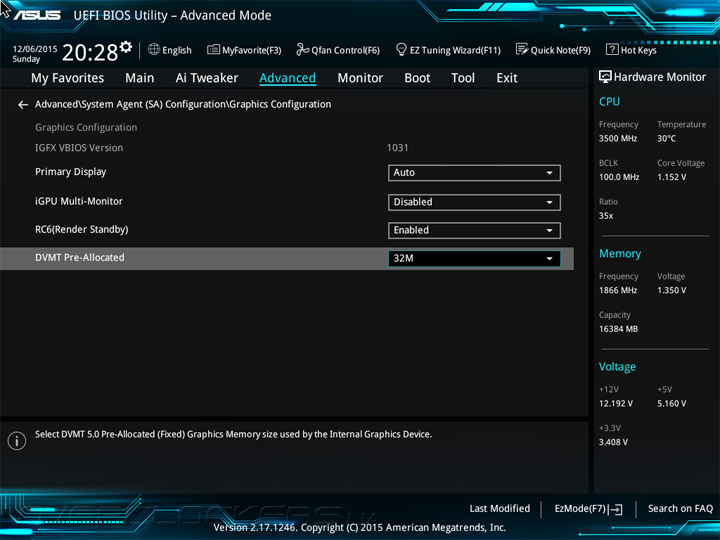This screenshot has height=540, width=720.
Task: Click the Memory section heading
Action: coord(620,253)
